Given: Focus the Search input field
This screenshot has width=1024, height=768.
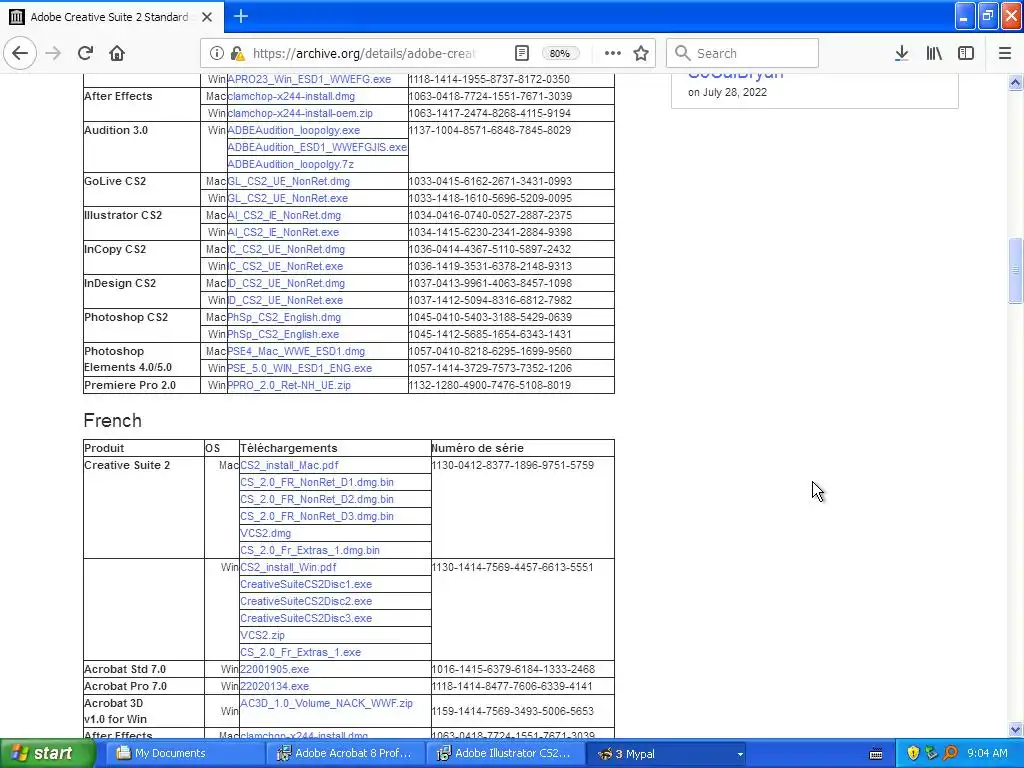Looking at the screenshot, I should (742, 53).
